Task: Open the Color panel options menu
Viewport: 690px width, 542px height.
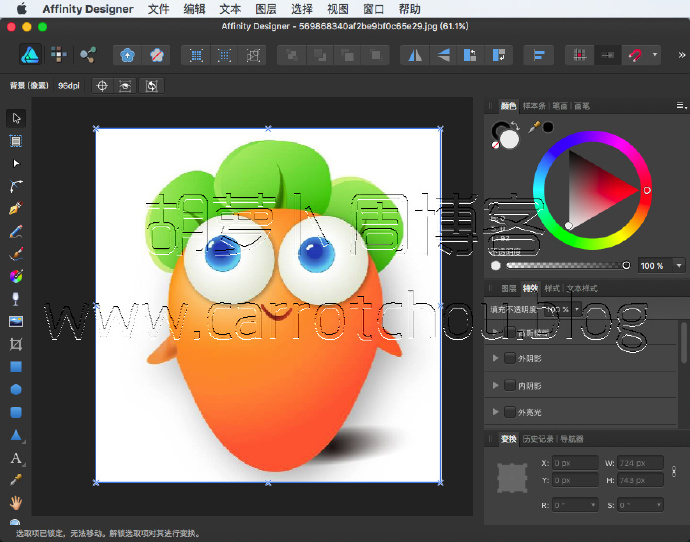Action: click(681, 106)
